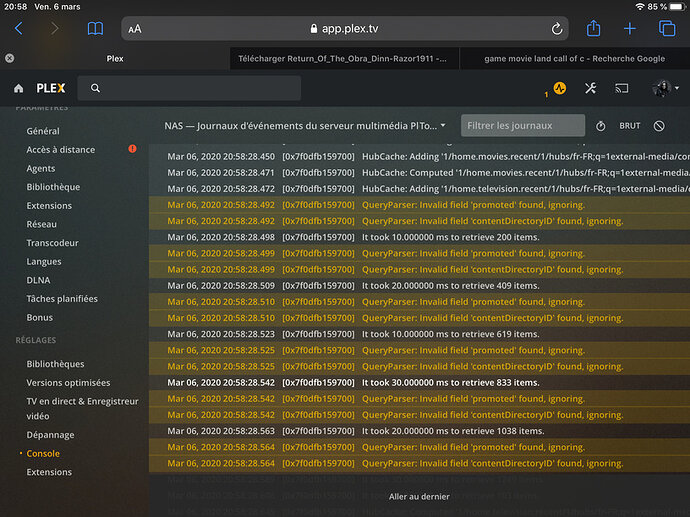Focus the Plex search field
The image size is (690, 517).
(x=189, y=88)
